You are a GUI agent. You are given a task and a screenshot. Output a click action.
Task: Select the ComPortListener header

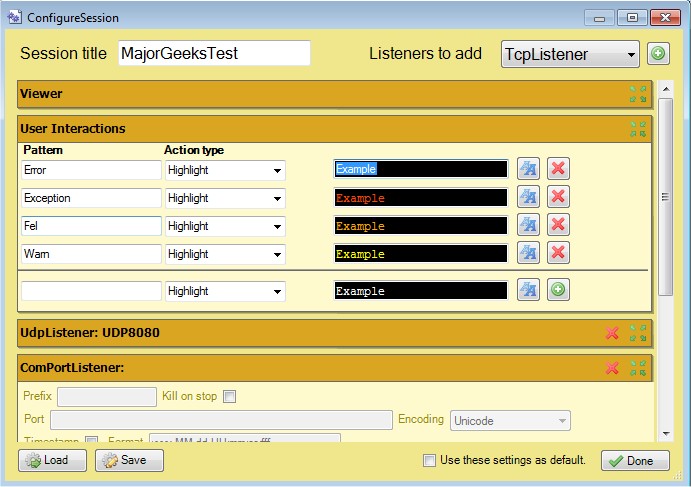point(334,368)
